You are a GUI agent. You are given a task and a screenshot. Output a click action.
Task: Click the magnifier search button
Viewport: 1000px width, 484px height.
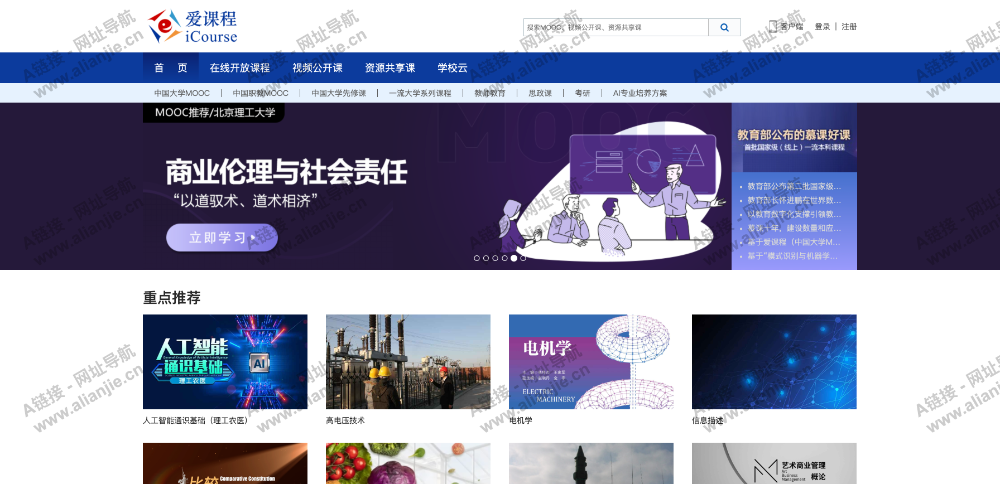pyautogui.click(x=724, y=27)
